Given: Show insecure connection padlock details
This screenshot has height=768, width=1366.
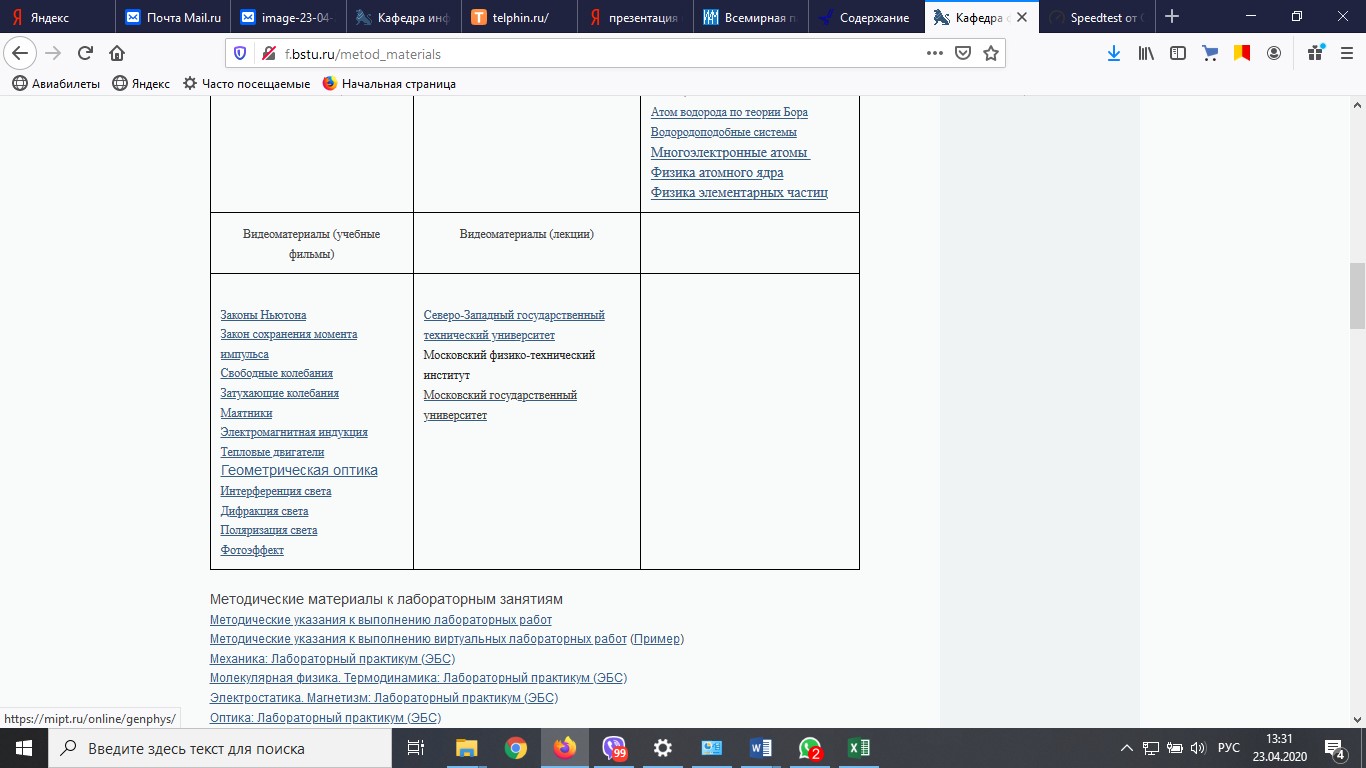Looking at the screenshot, I should point(267,54).
